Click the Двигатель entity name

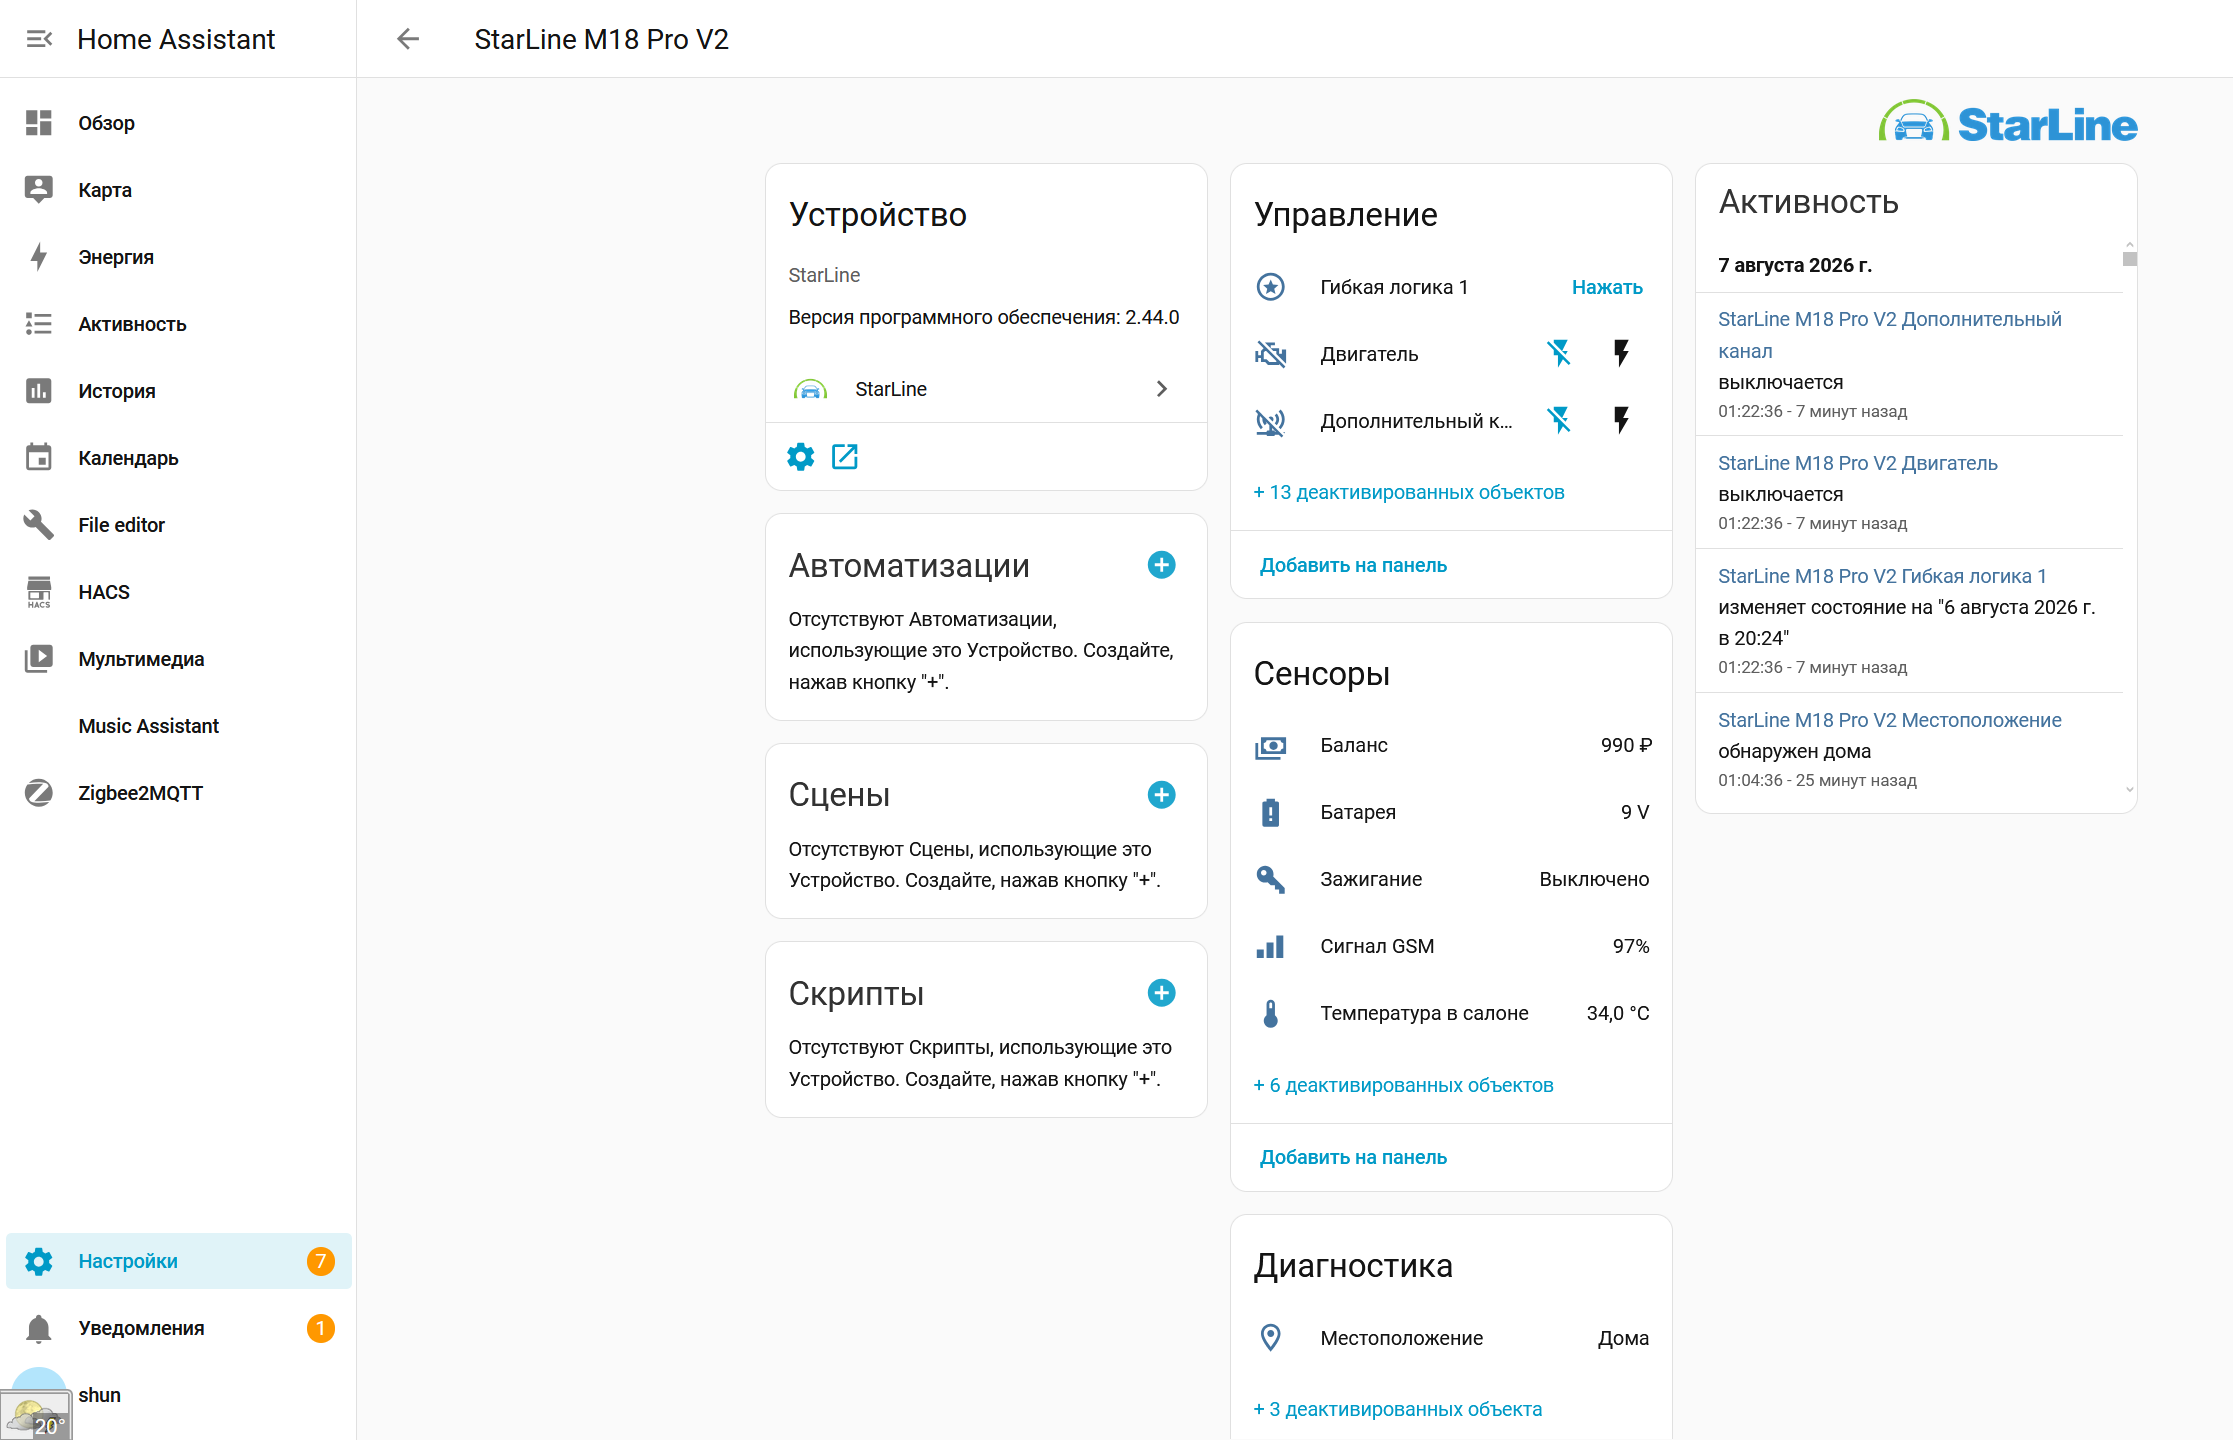1369,354
